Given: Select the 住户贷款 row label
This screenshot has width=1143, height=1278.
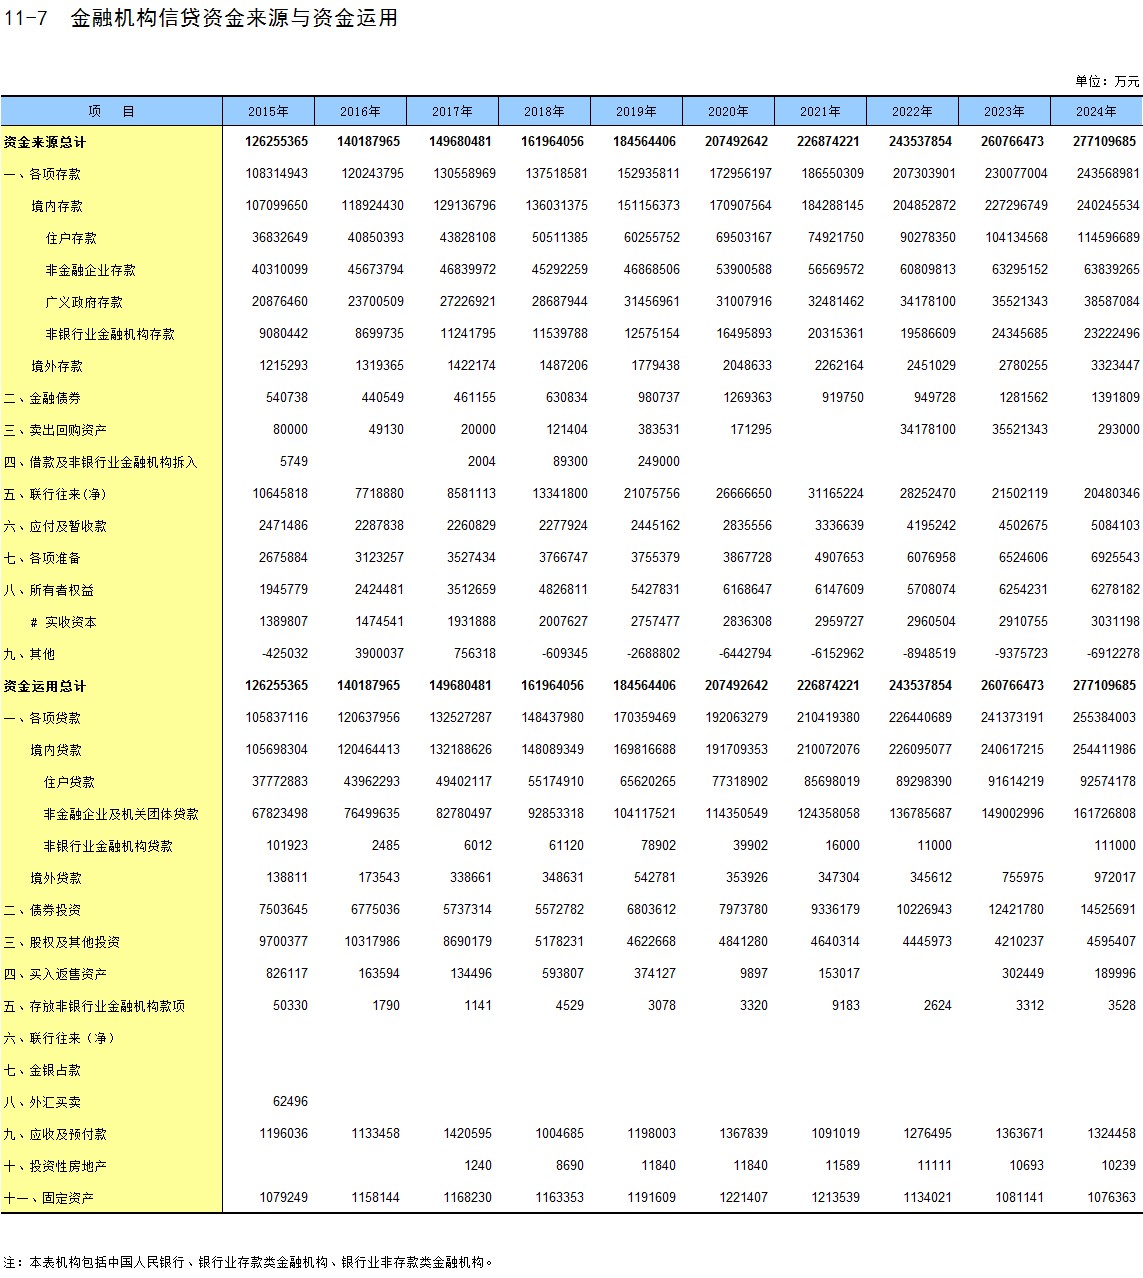Looking at the screenshot, I should (x=69, y=782).
